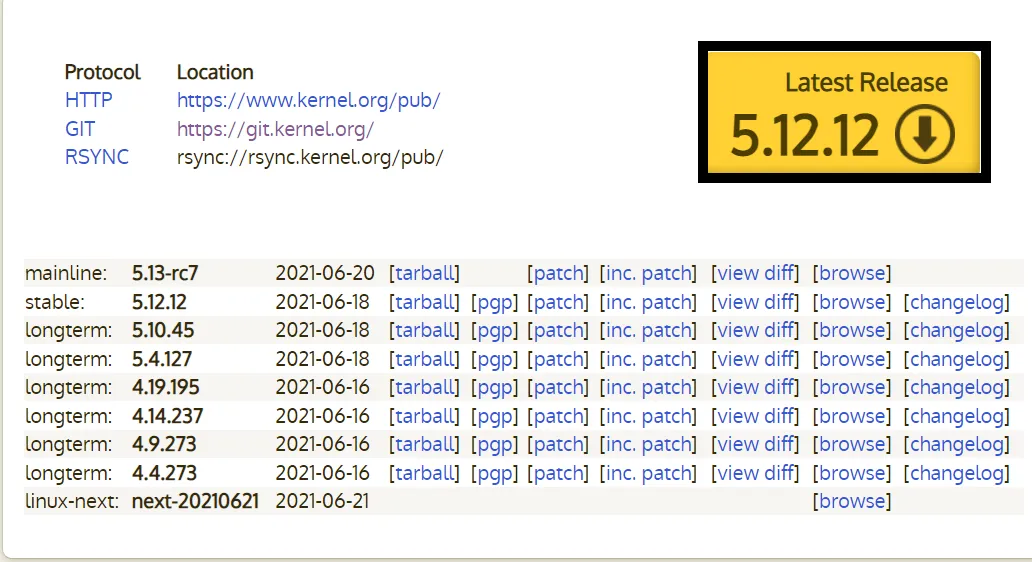Open patch for longterm 5.4.127

coord(558,359)
